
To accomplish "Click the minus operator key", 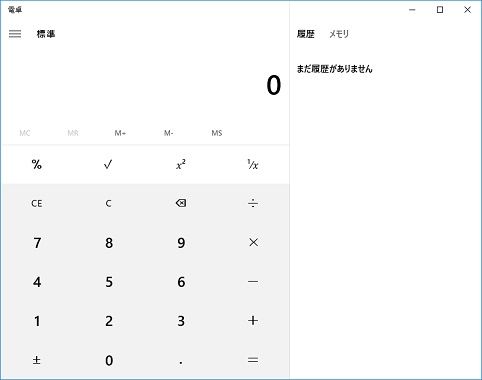I will [253, 282].
